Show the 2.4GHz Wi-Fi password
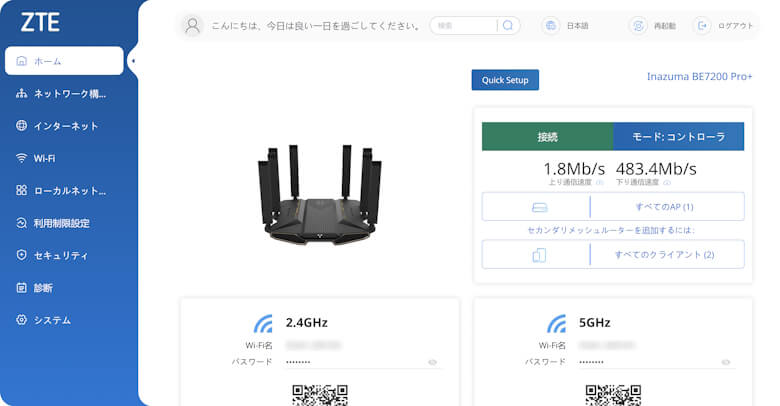This screenshot has height=406, width=780. point(433,362)
